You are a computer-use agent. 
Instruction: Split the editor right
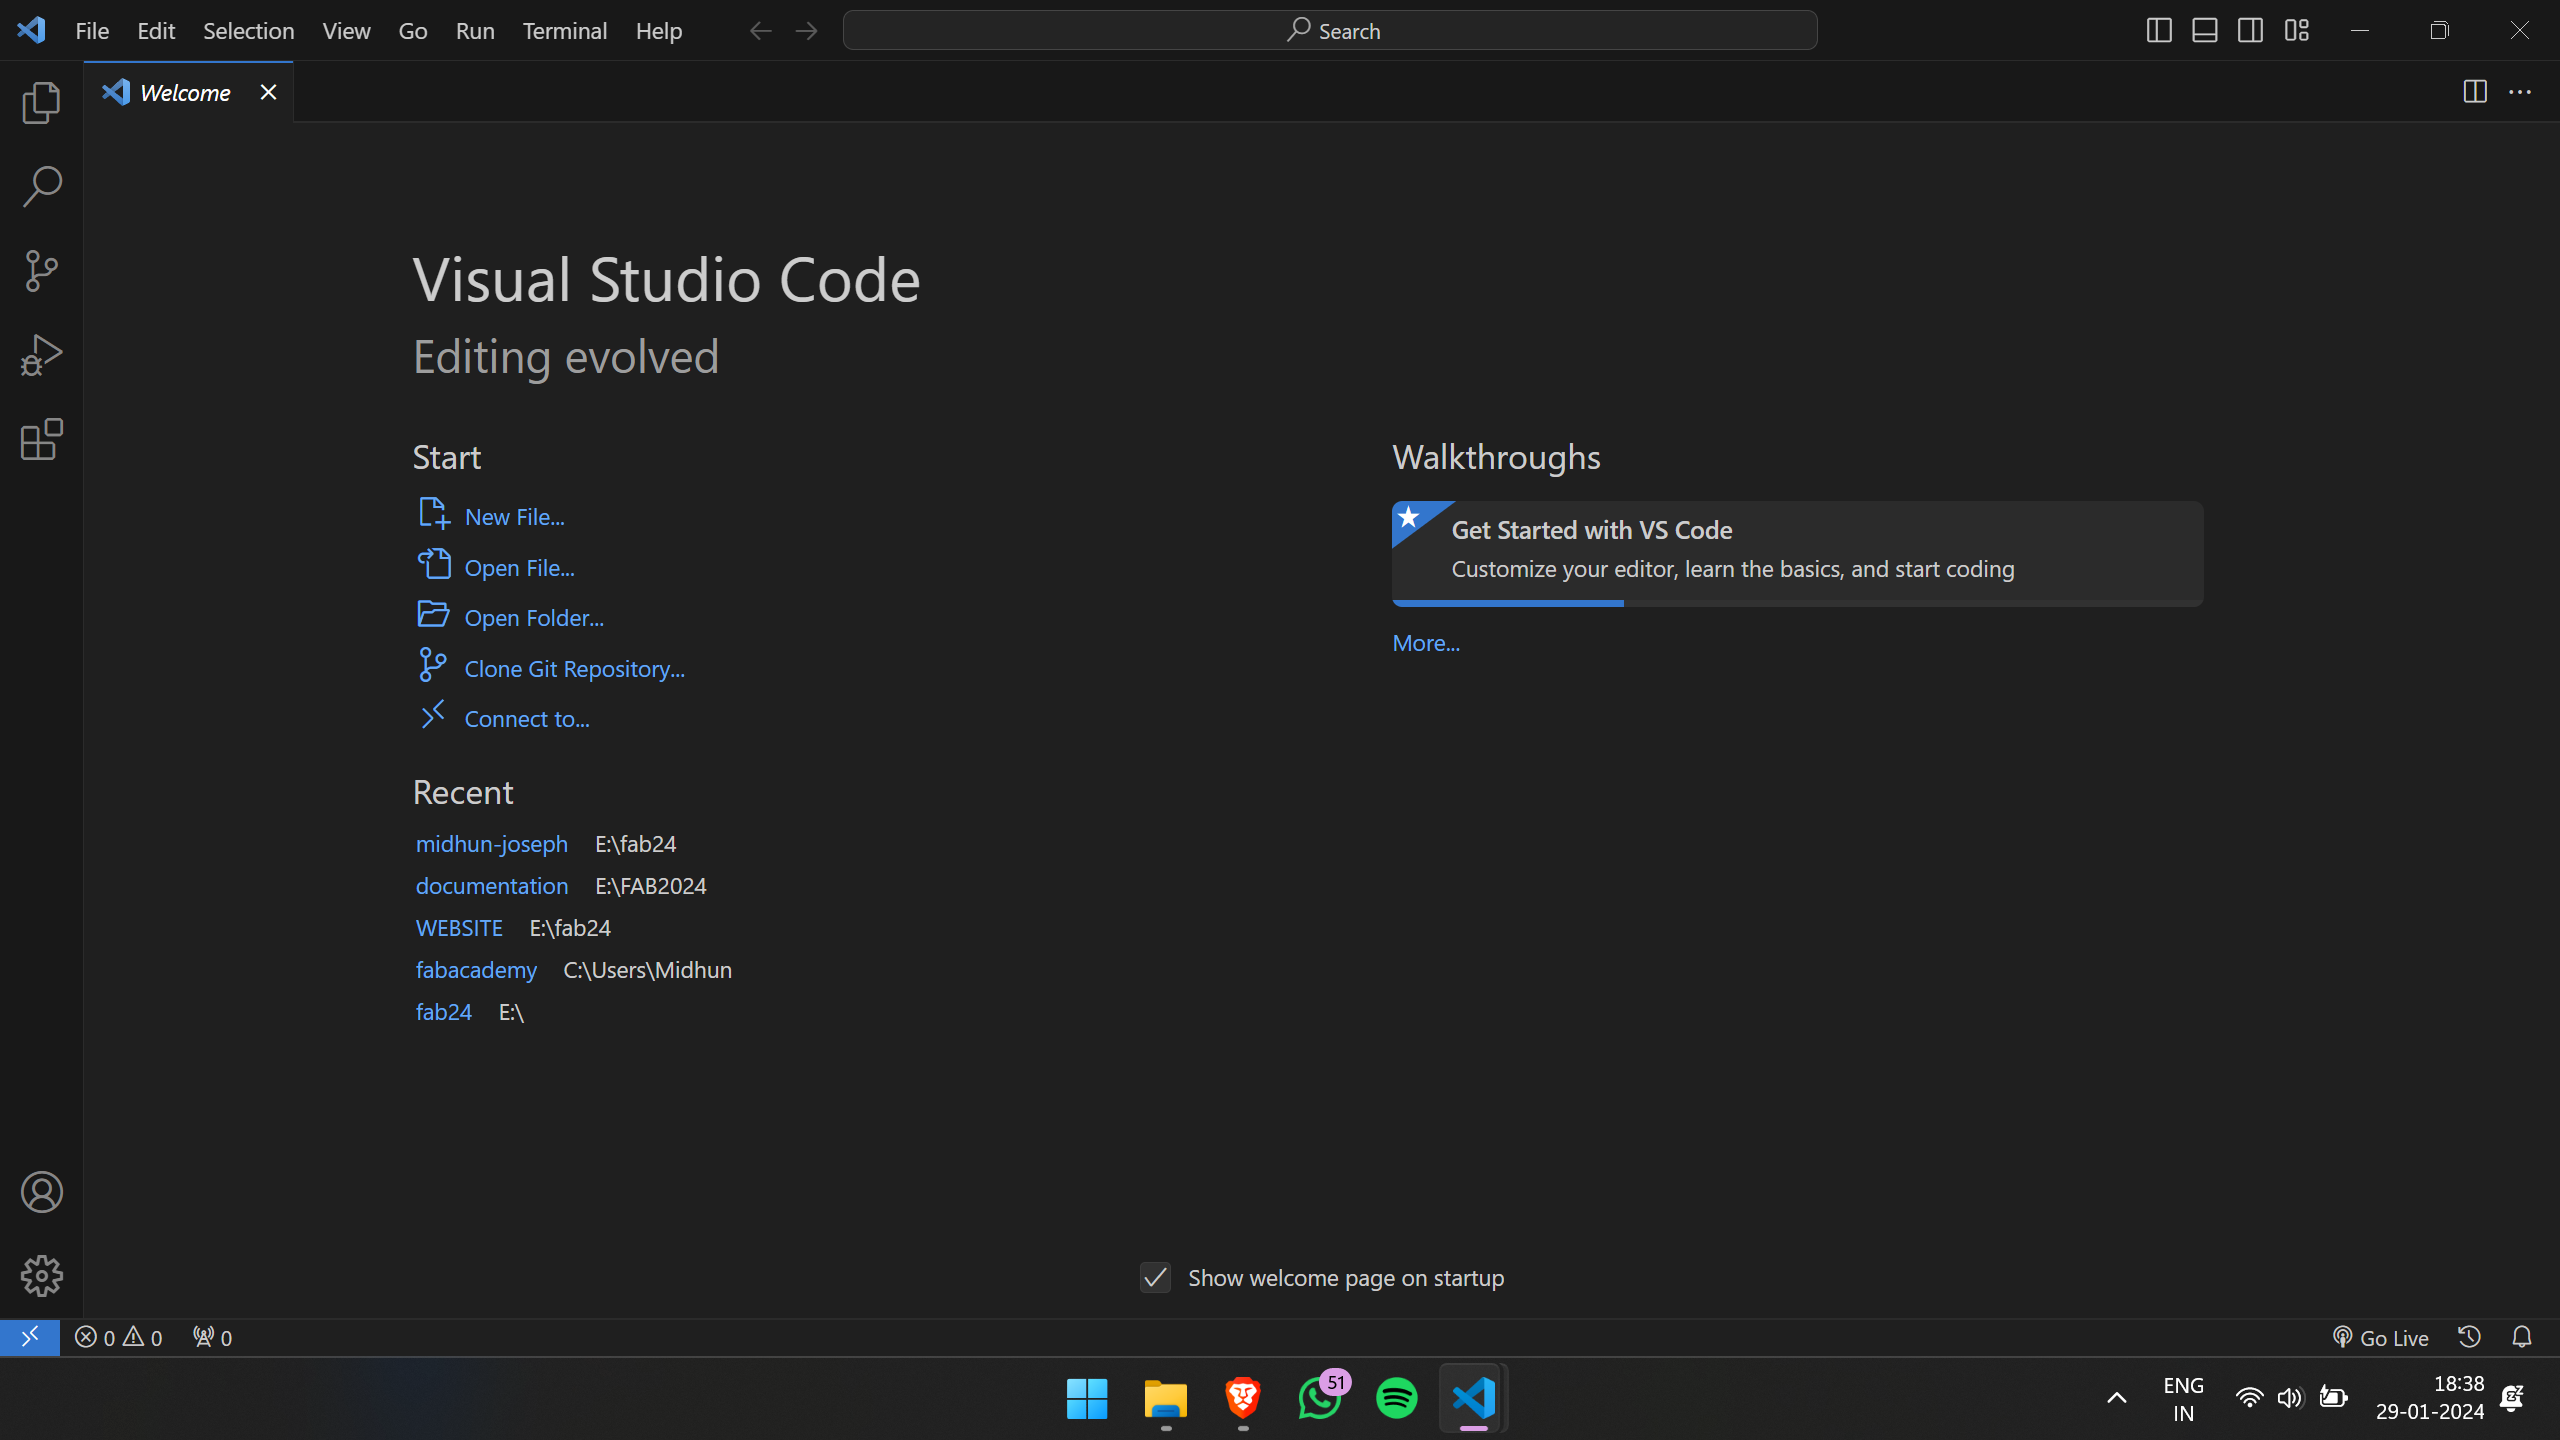click(x=2475, y=92)
